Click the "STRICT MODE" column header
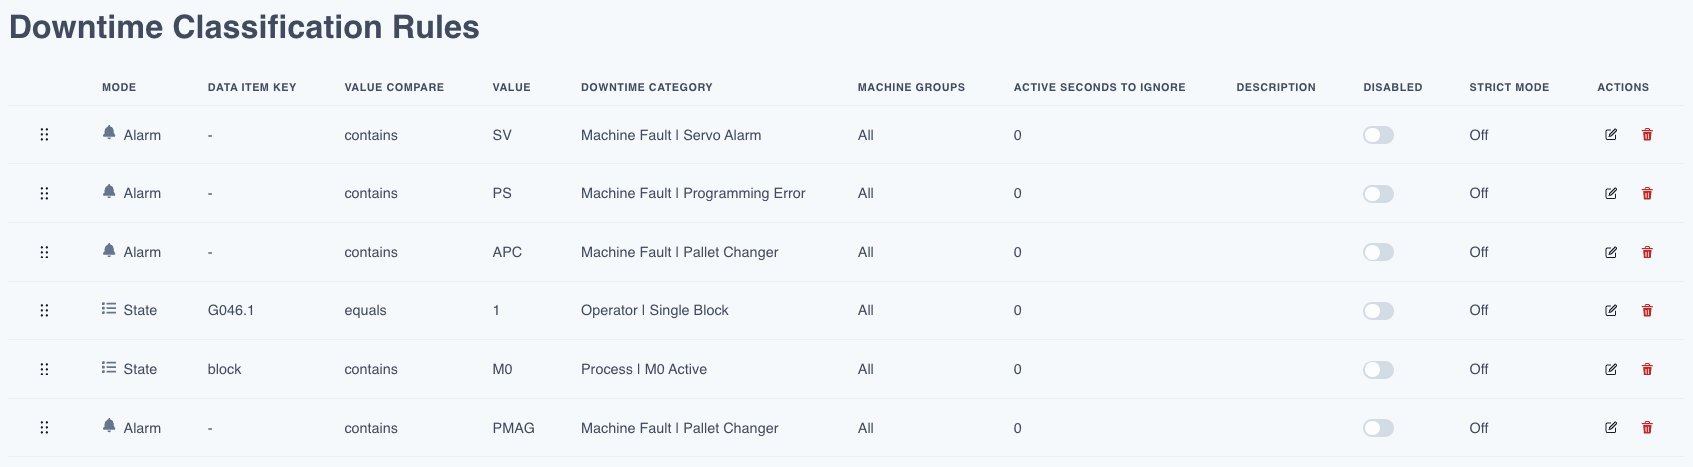1693x467 pixels. coord(1509,87)
